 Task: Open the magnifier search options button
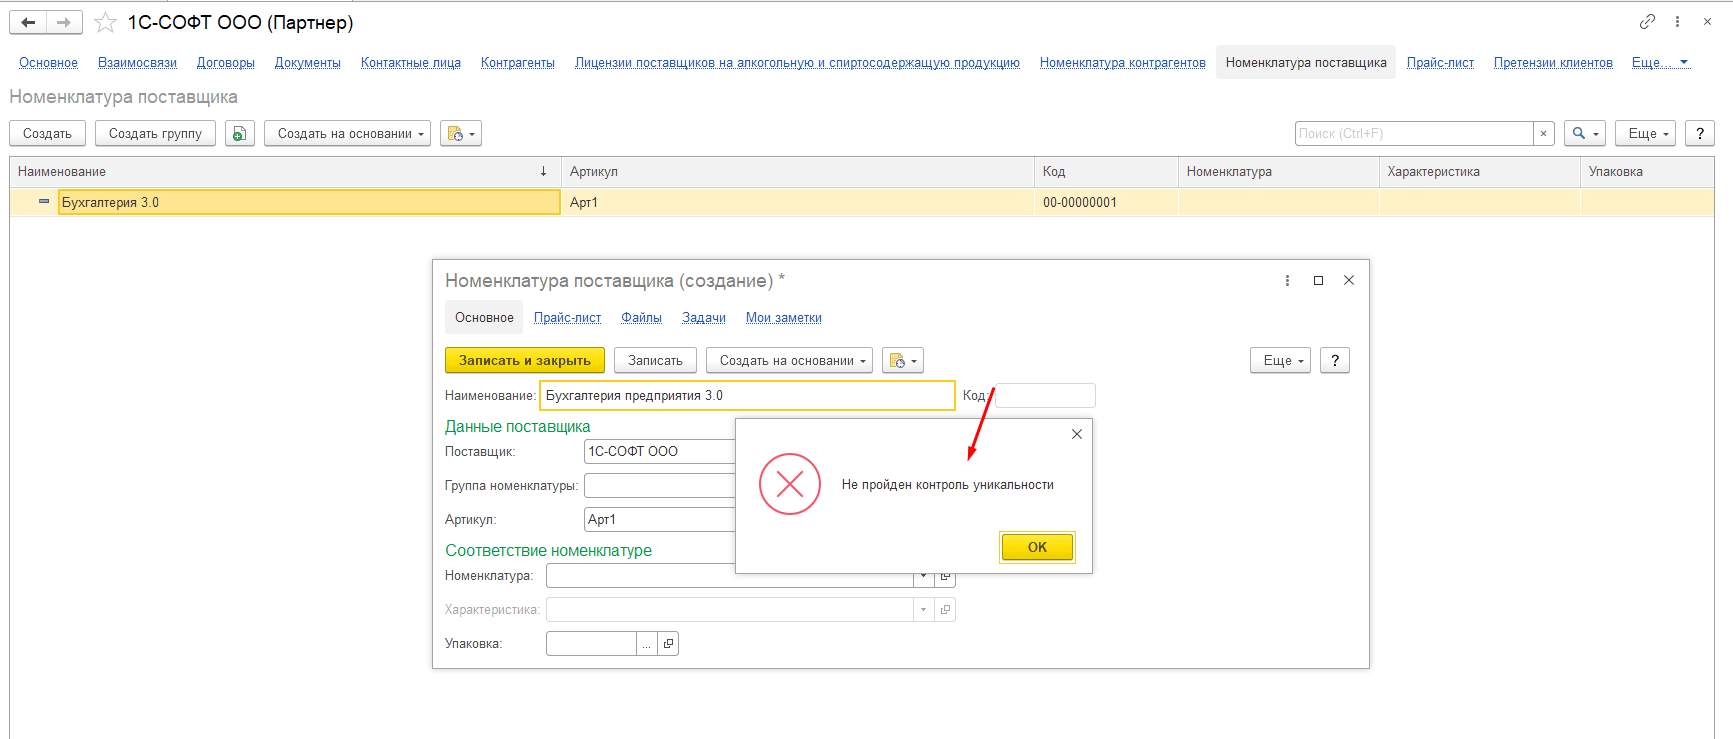(1585, 133)
